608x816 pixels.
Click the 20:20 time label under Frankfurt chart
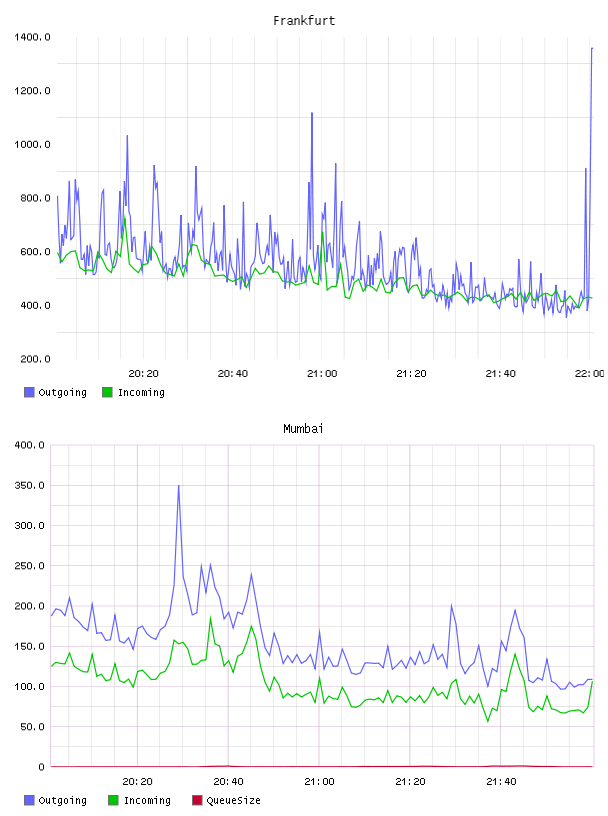coord(143,374)
